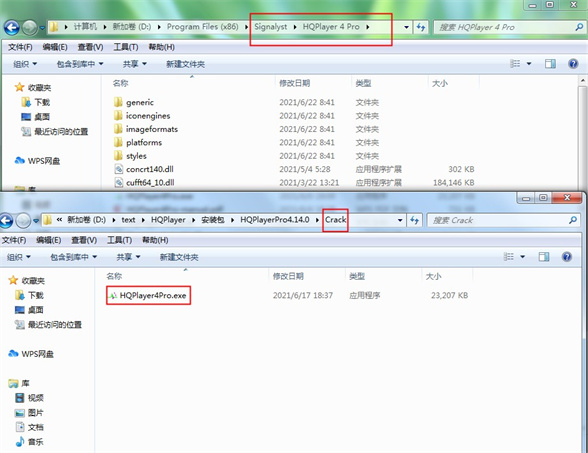Expand the 包含到库中 dropdown in the Crack window
Viewport: 588px width, 453px height.
pos(74,257)
